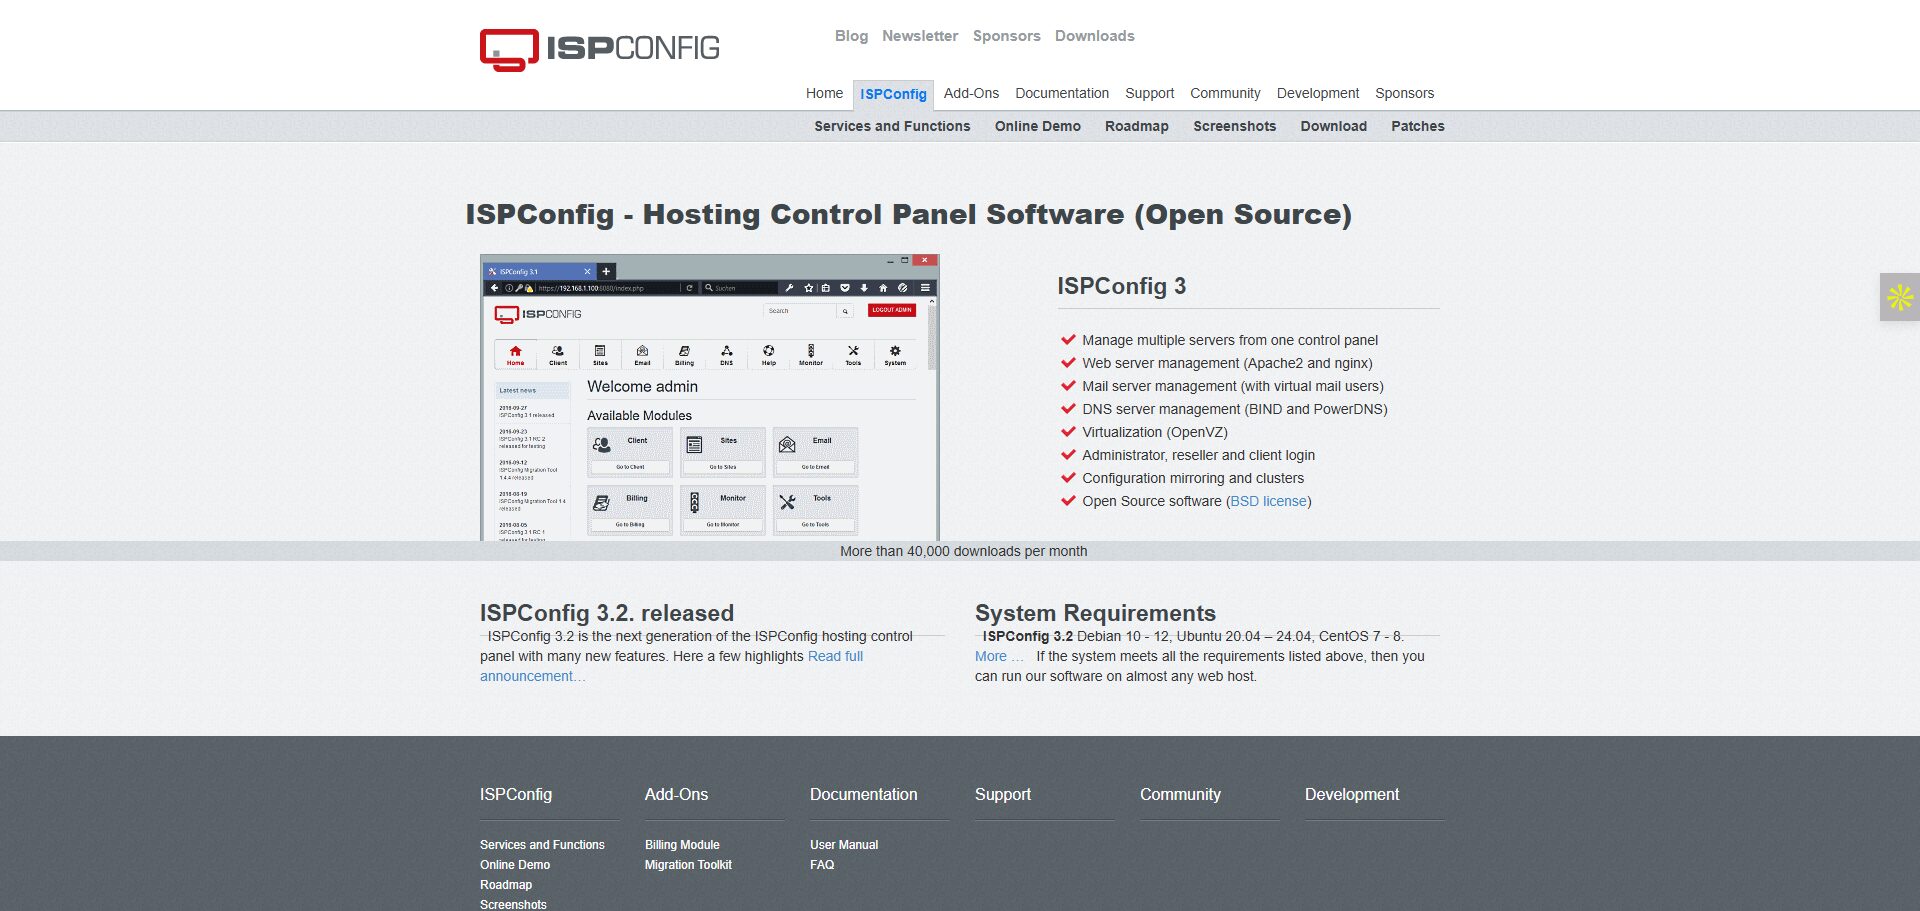Screen dimensions: 1920x911
Task: Toggle the yellow asterisk widget on right edge
Action: point(1899,296)
